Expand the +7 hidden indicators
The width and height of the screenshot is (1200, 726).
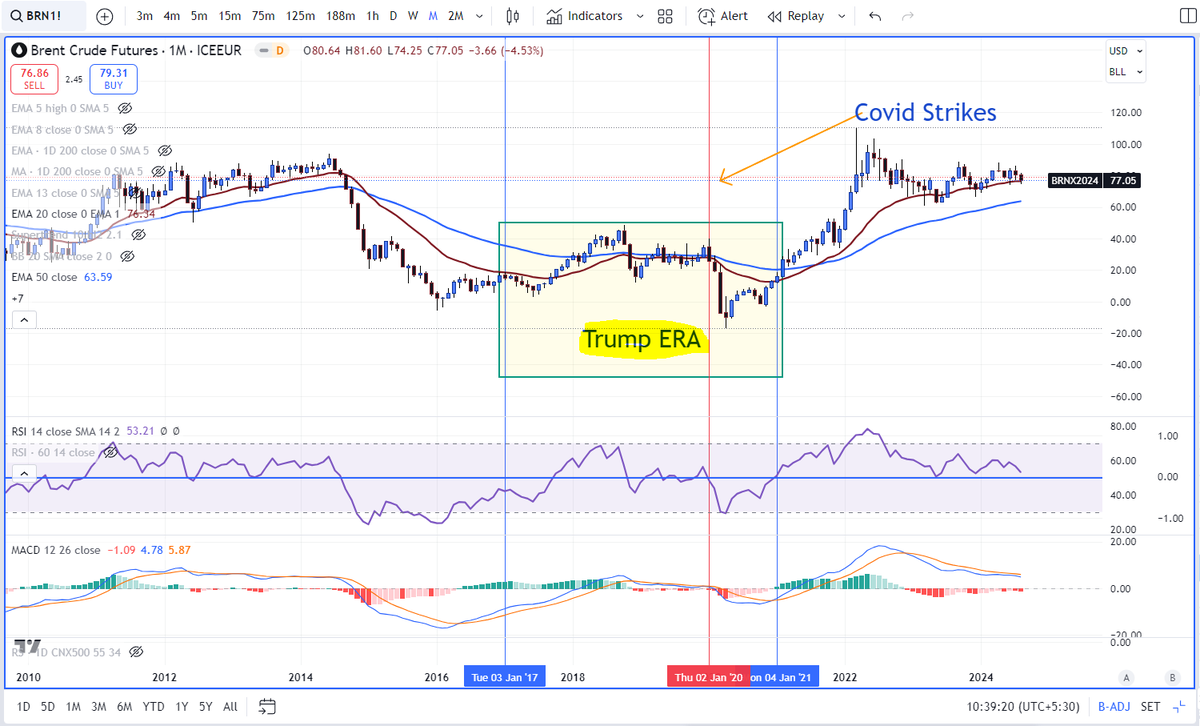point(18,298)
